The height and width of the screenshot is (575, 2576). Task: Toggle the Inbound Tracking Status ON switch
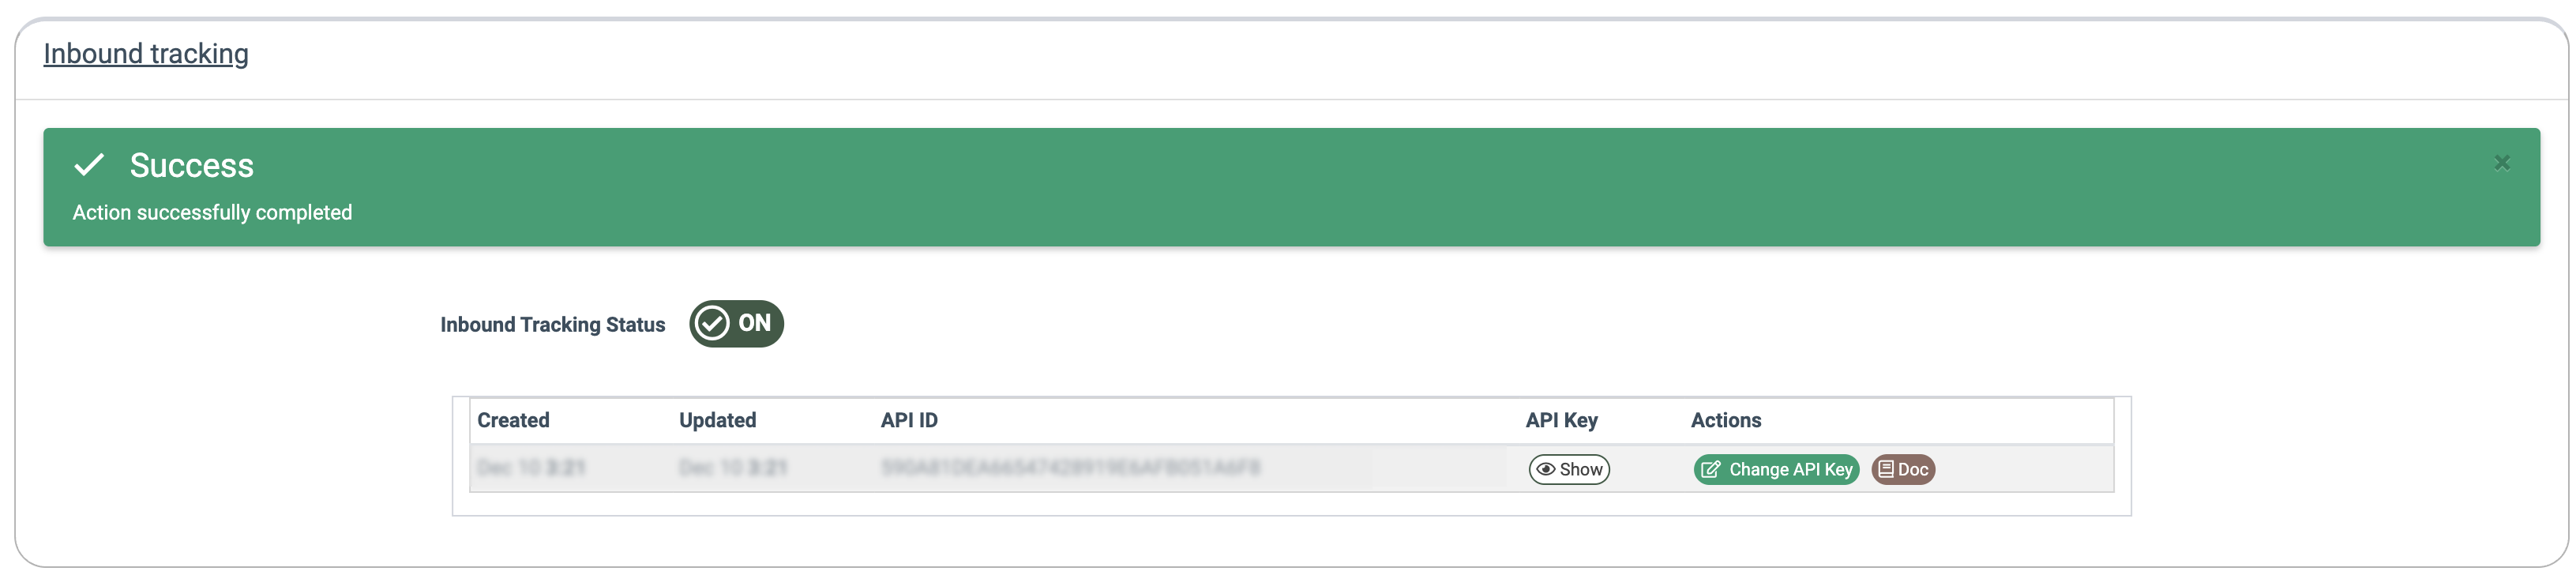coord(736,323)
